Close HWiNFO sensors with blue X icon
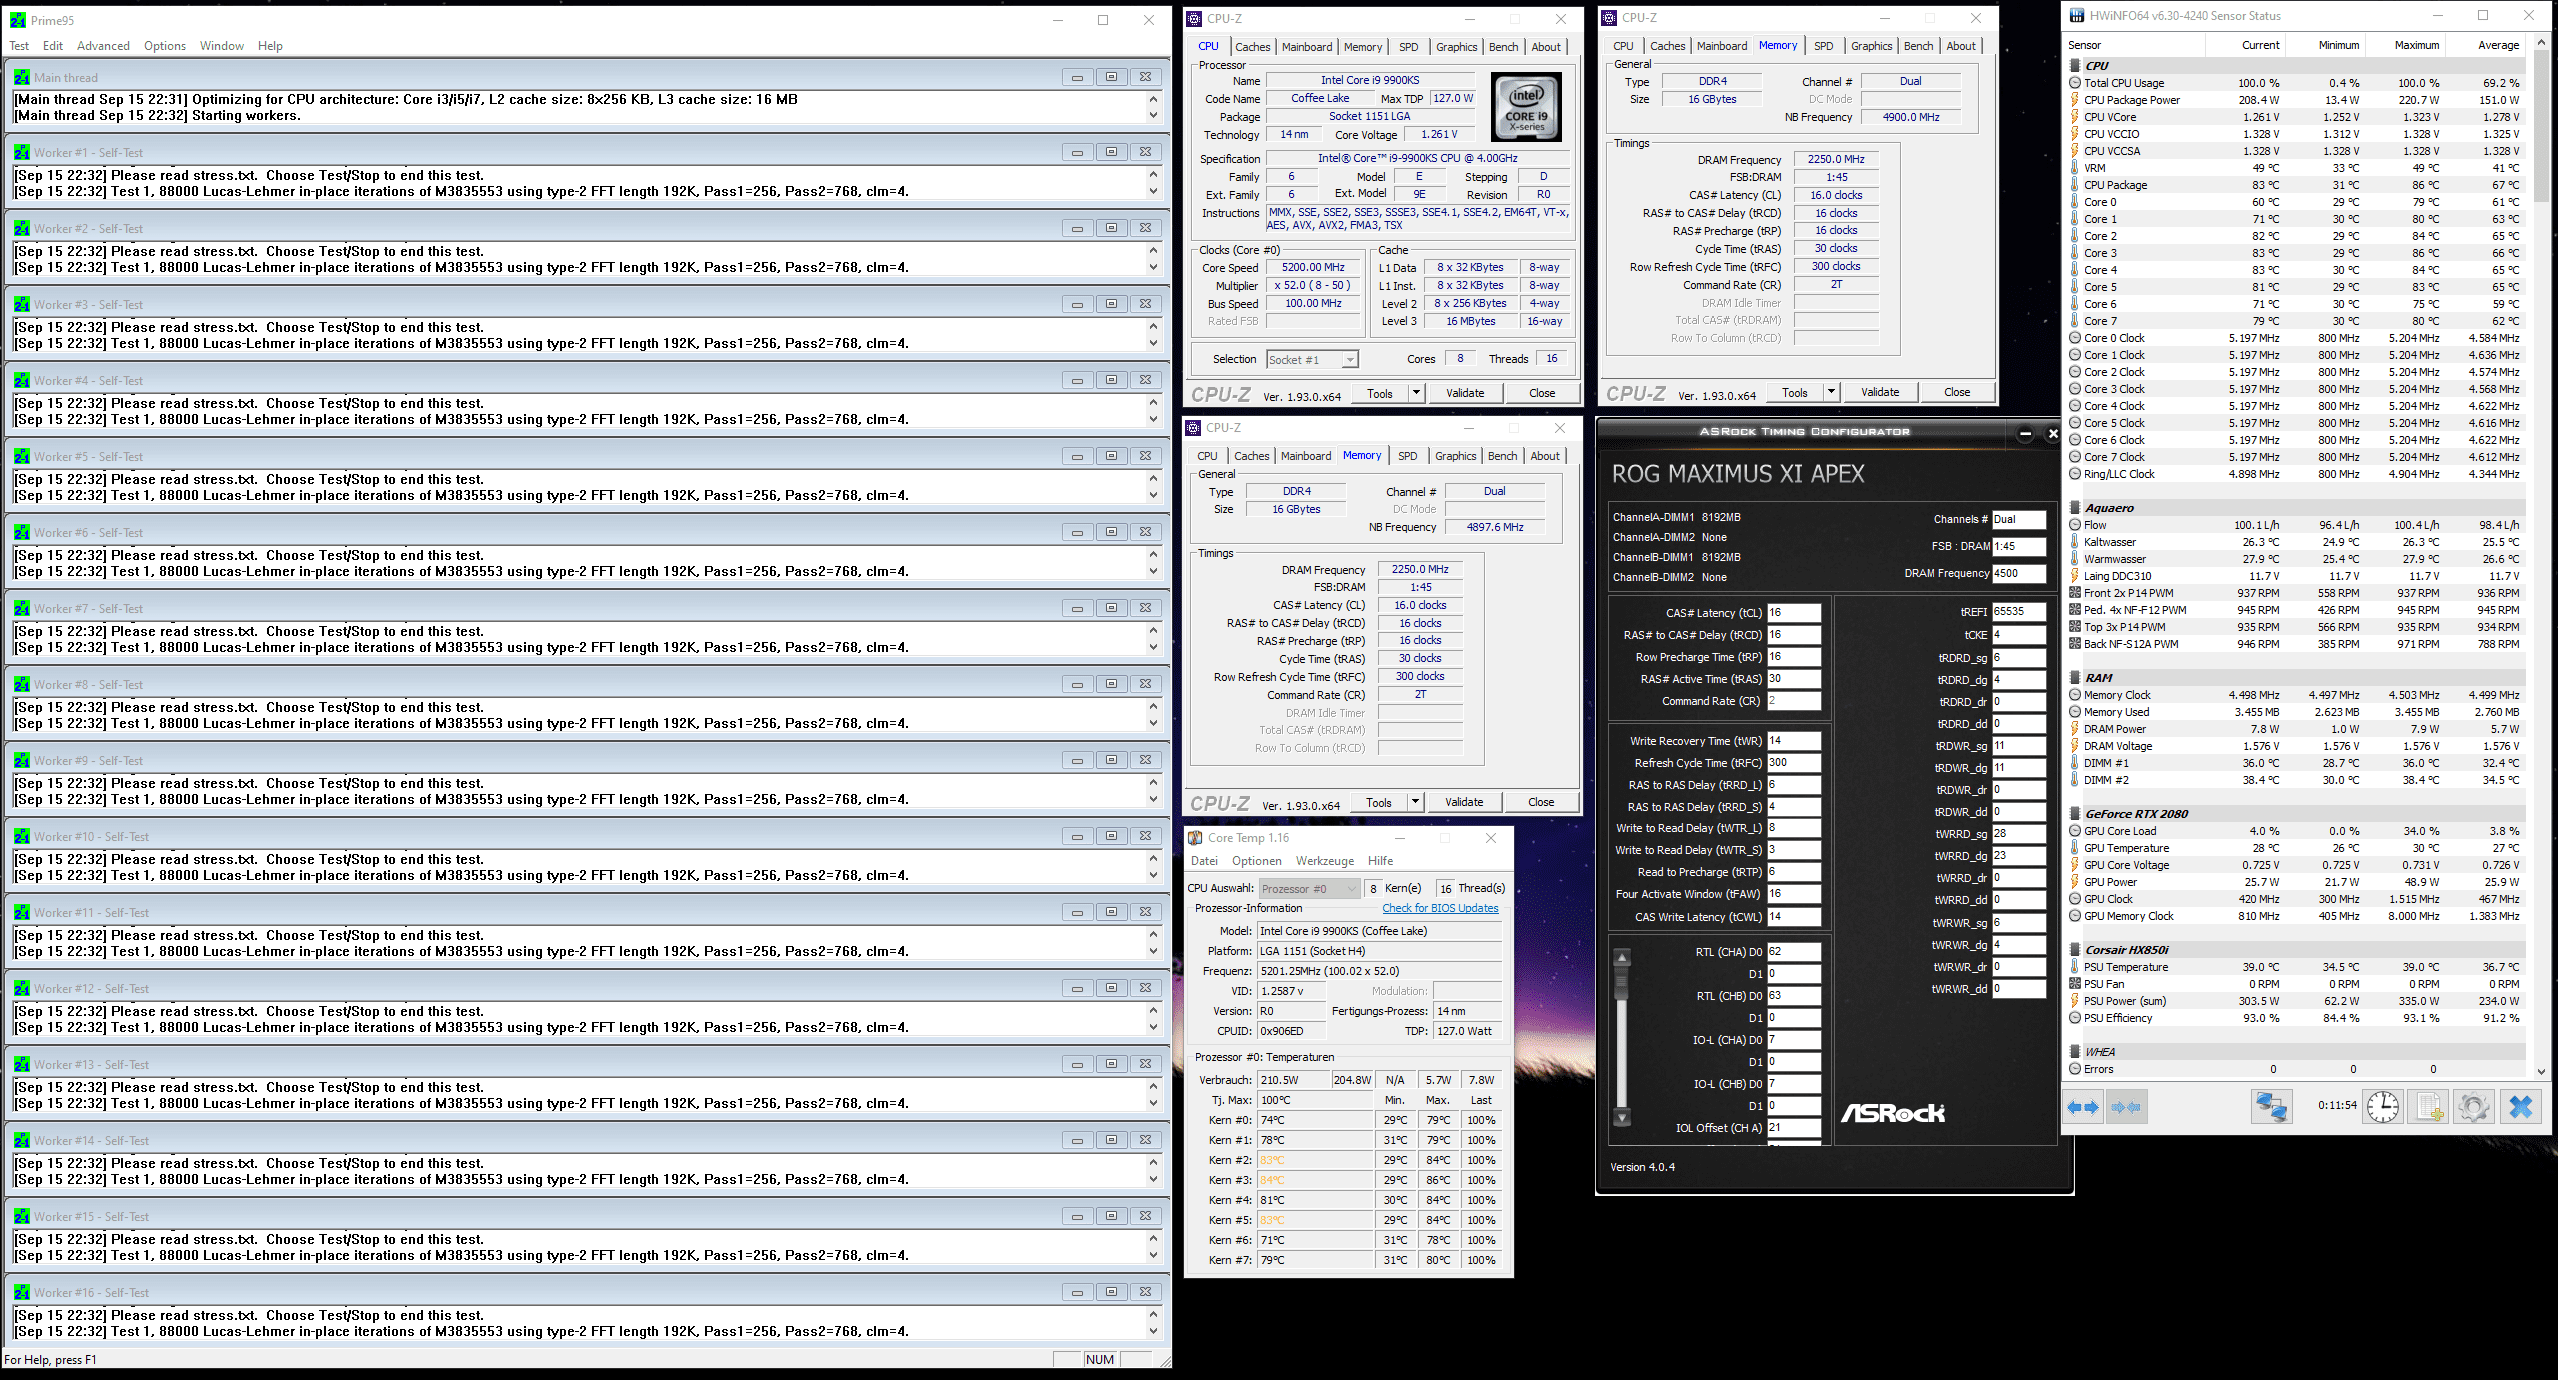Viewport: 2558px width, 1380px height. click(x=2521, y=1107)
